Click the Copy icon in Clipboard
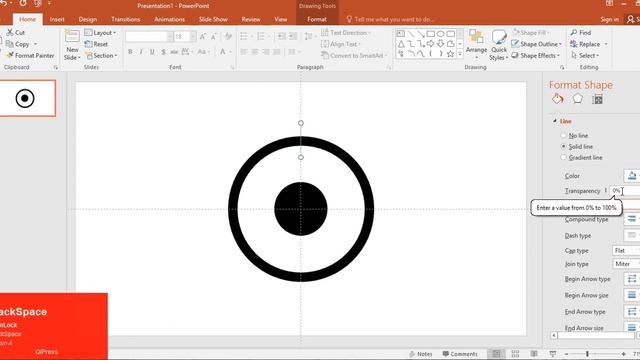 pos(10,44)
